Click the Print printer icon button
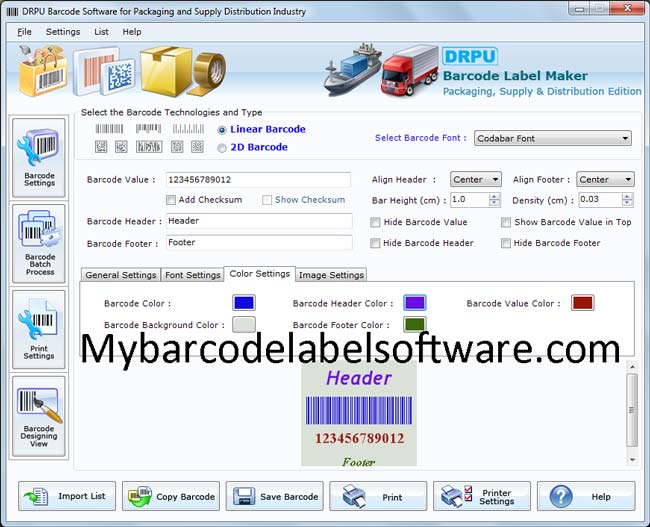Viewport: 650px width, 527px height. coord(378,496)
